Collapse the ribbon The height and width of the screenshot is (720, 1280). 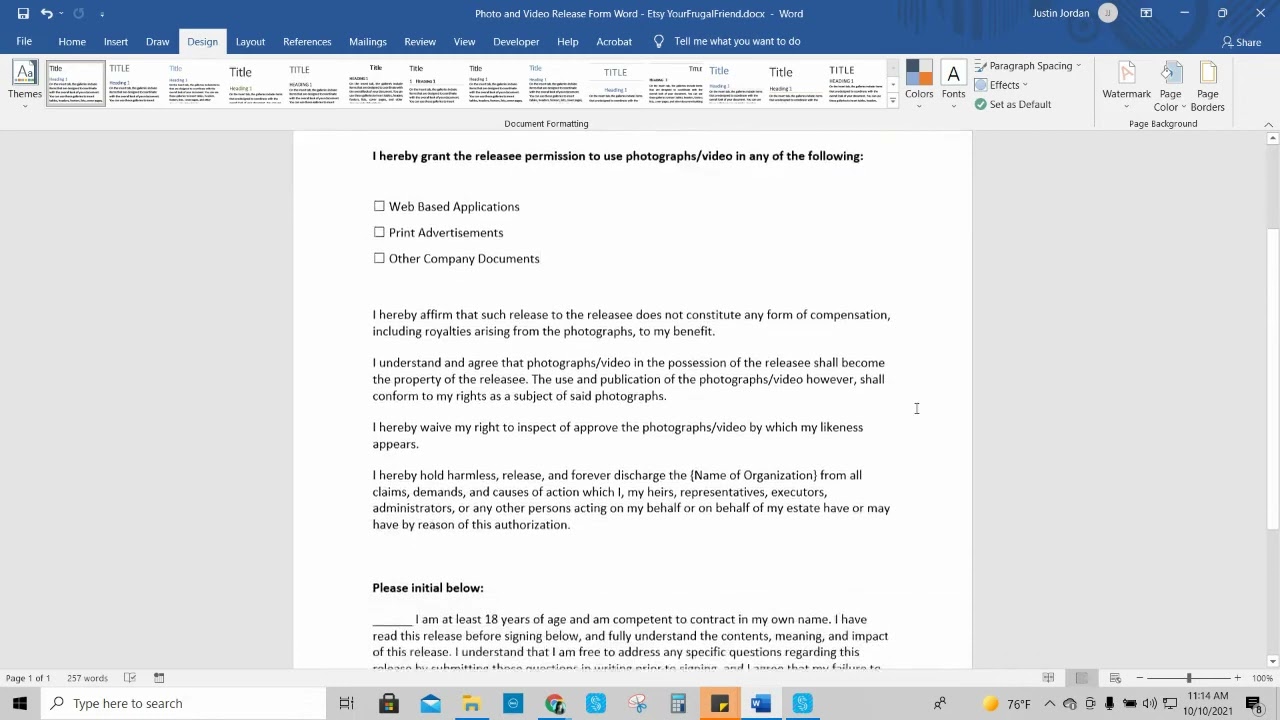coord(1268,124)
